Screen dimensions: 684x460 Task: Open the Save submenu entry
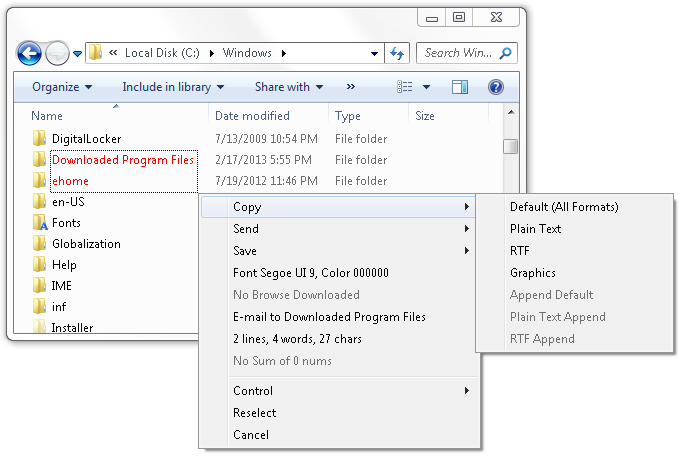(x=338, y=251)
